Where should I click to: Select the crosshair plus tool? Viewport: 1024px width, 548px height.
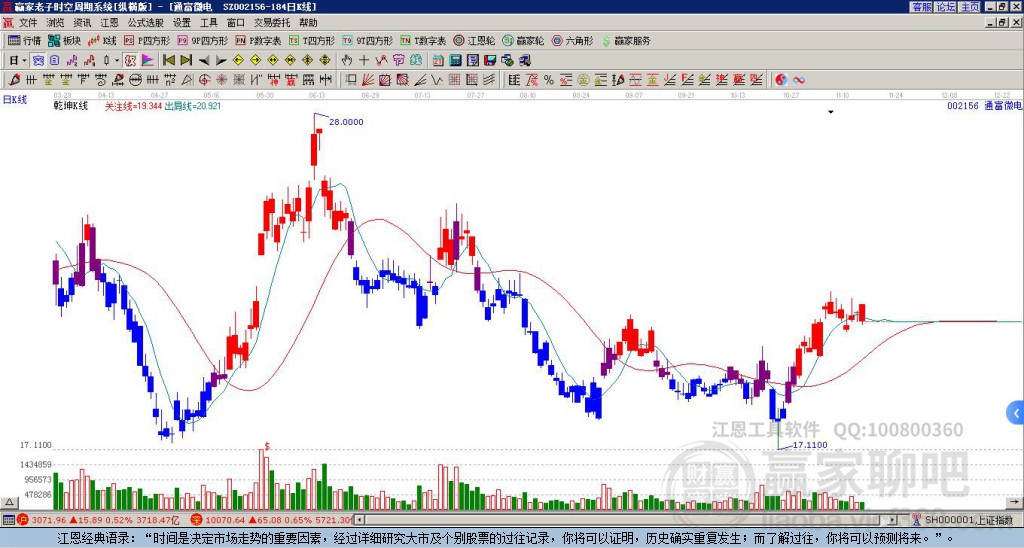tap(364, 60)
